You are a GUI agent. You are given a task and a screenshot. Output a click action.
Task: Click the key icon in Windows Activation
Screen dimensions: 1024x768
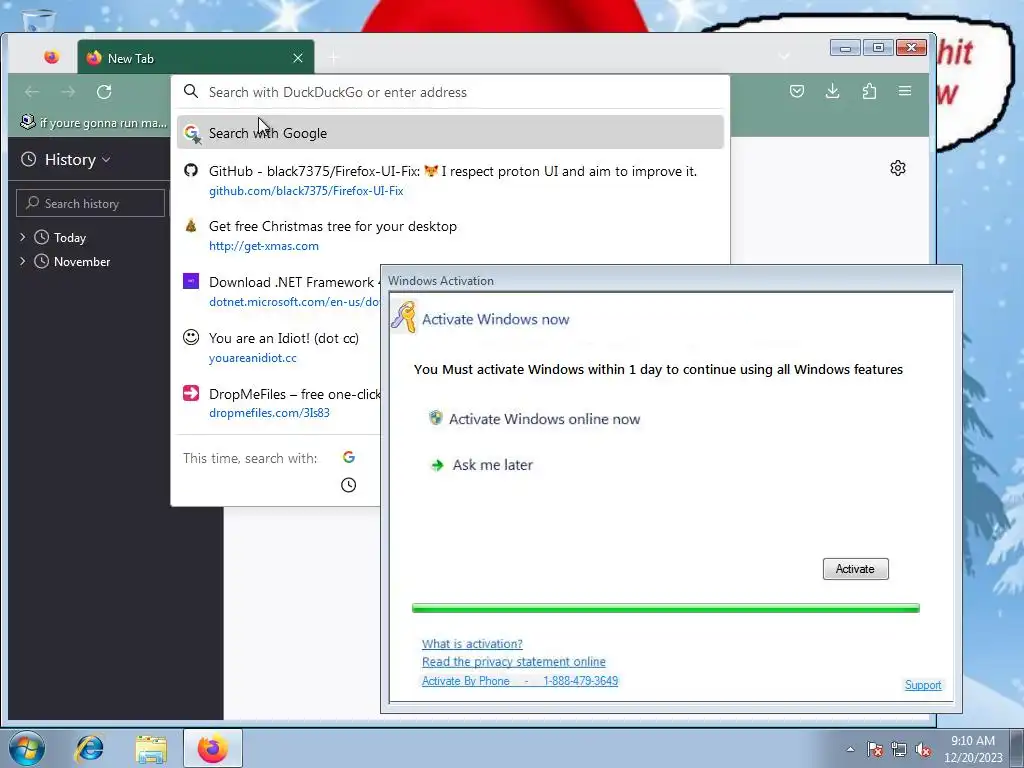[x=404, y=317]
